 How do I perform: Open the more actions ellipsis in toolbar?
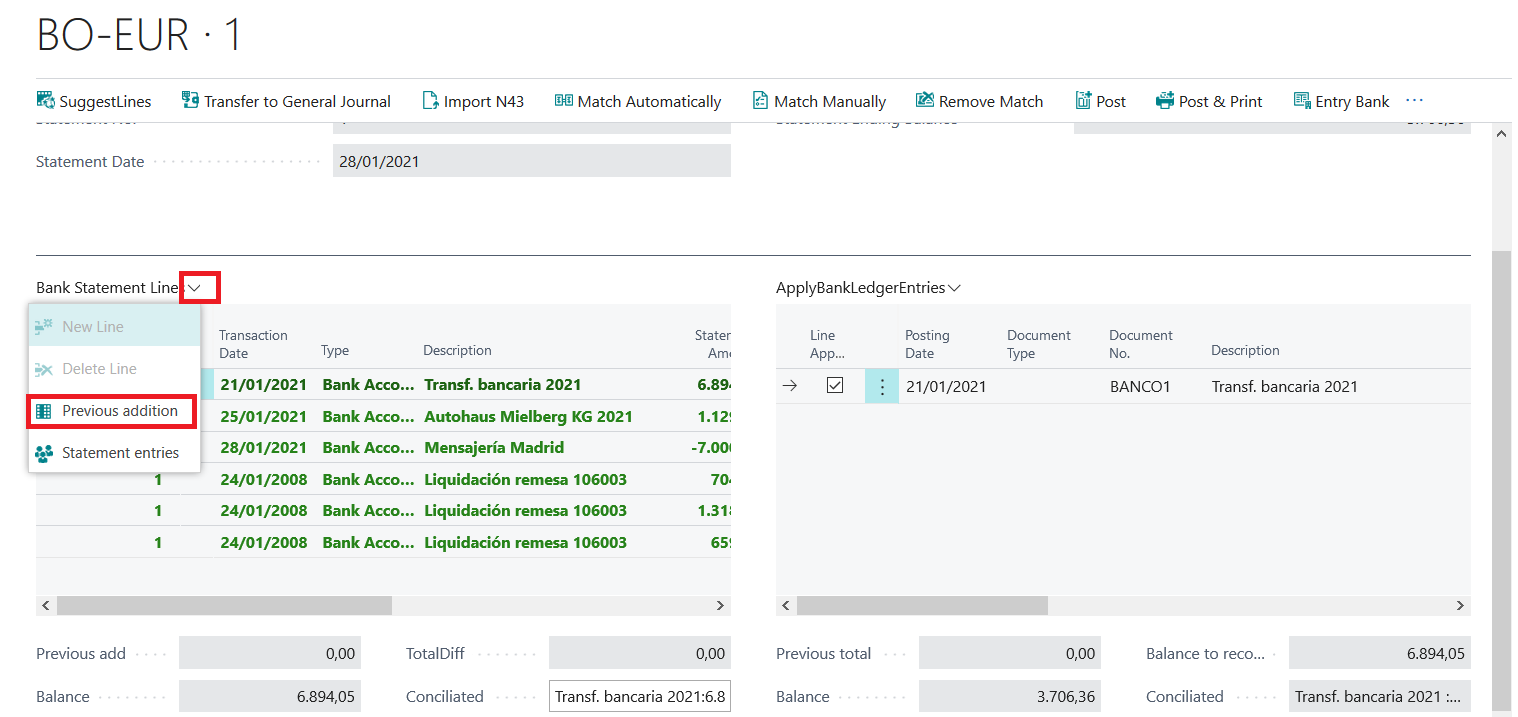click(1414, 100)
